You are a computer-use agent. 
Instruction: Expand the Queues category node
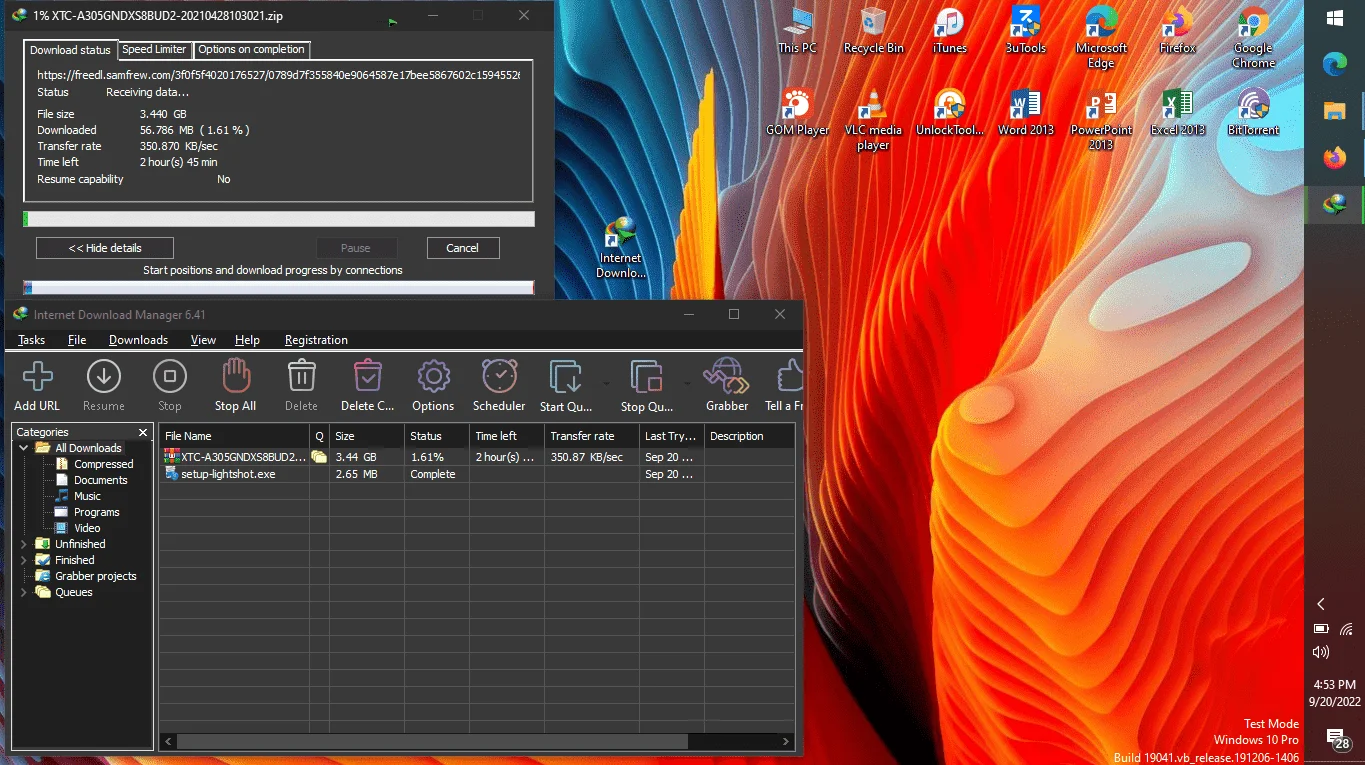coord(24,592)
